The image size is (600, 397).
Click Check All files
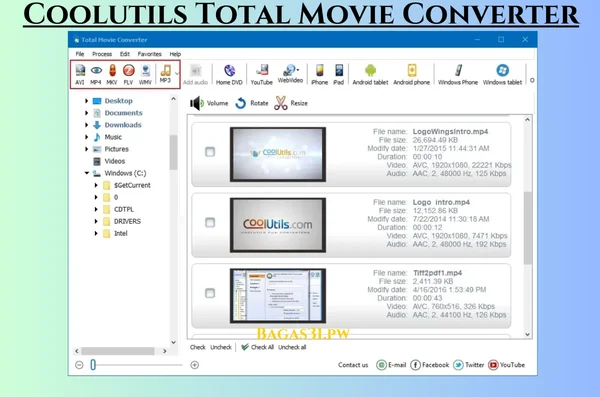[257, 347]
